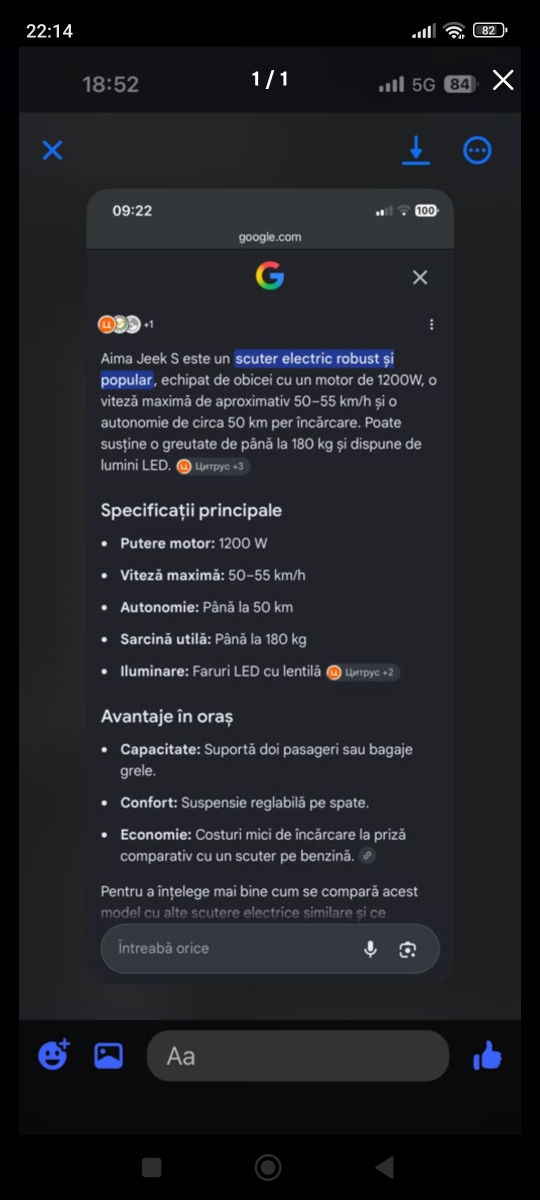Tap the colorful Google G logo
This screenshot has width=540, height=1200.
click(x=269, y=276)
